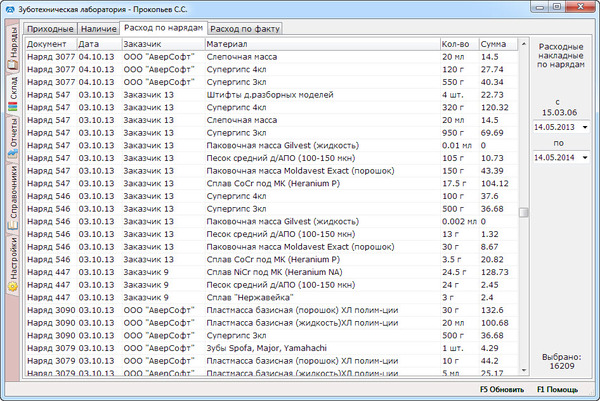Screen dimensions: 600x401
Task: Open the Отчеты sidebar icon
Action: (x=13, y=154)
